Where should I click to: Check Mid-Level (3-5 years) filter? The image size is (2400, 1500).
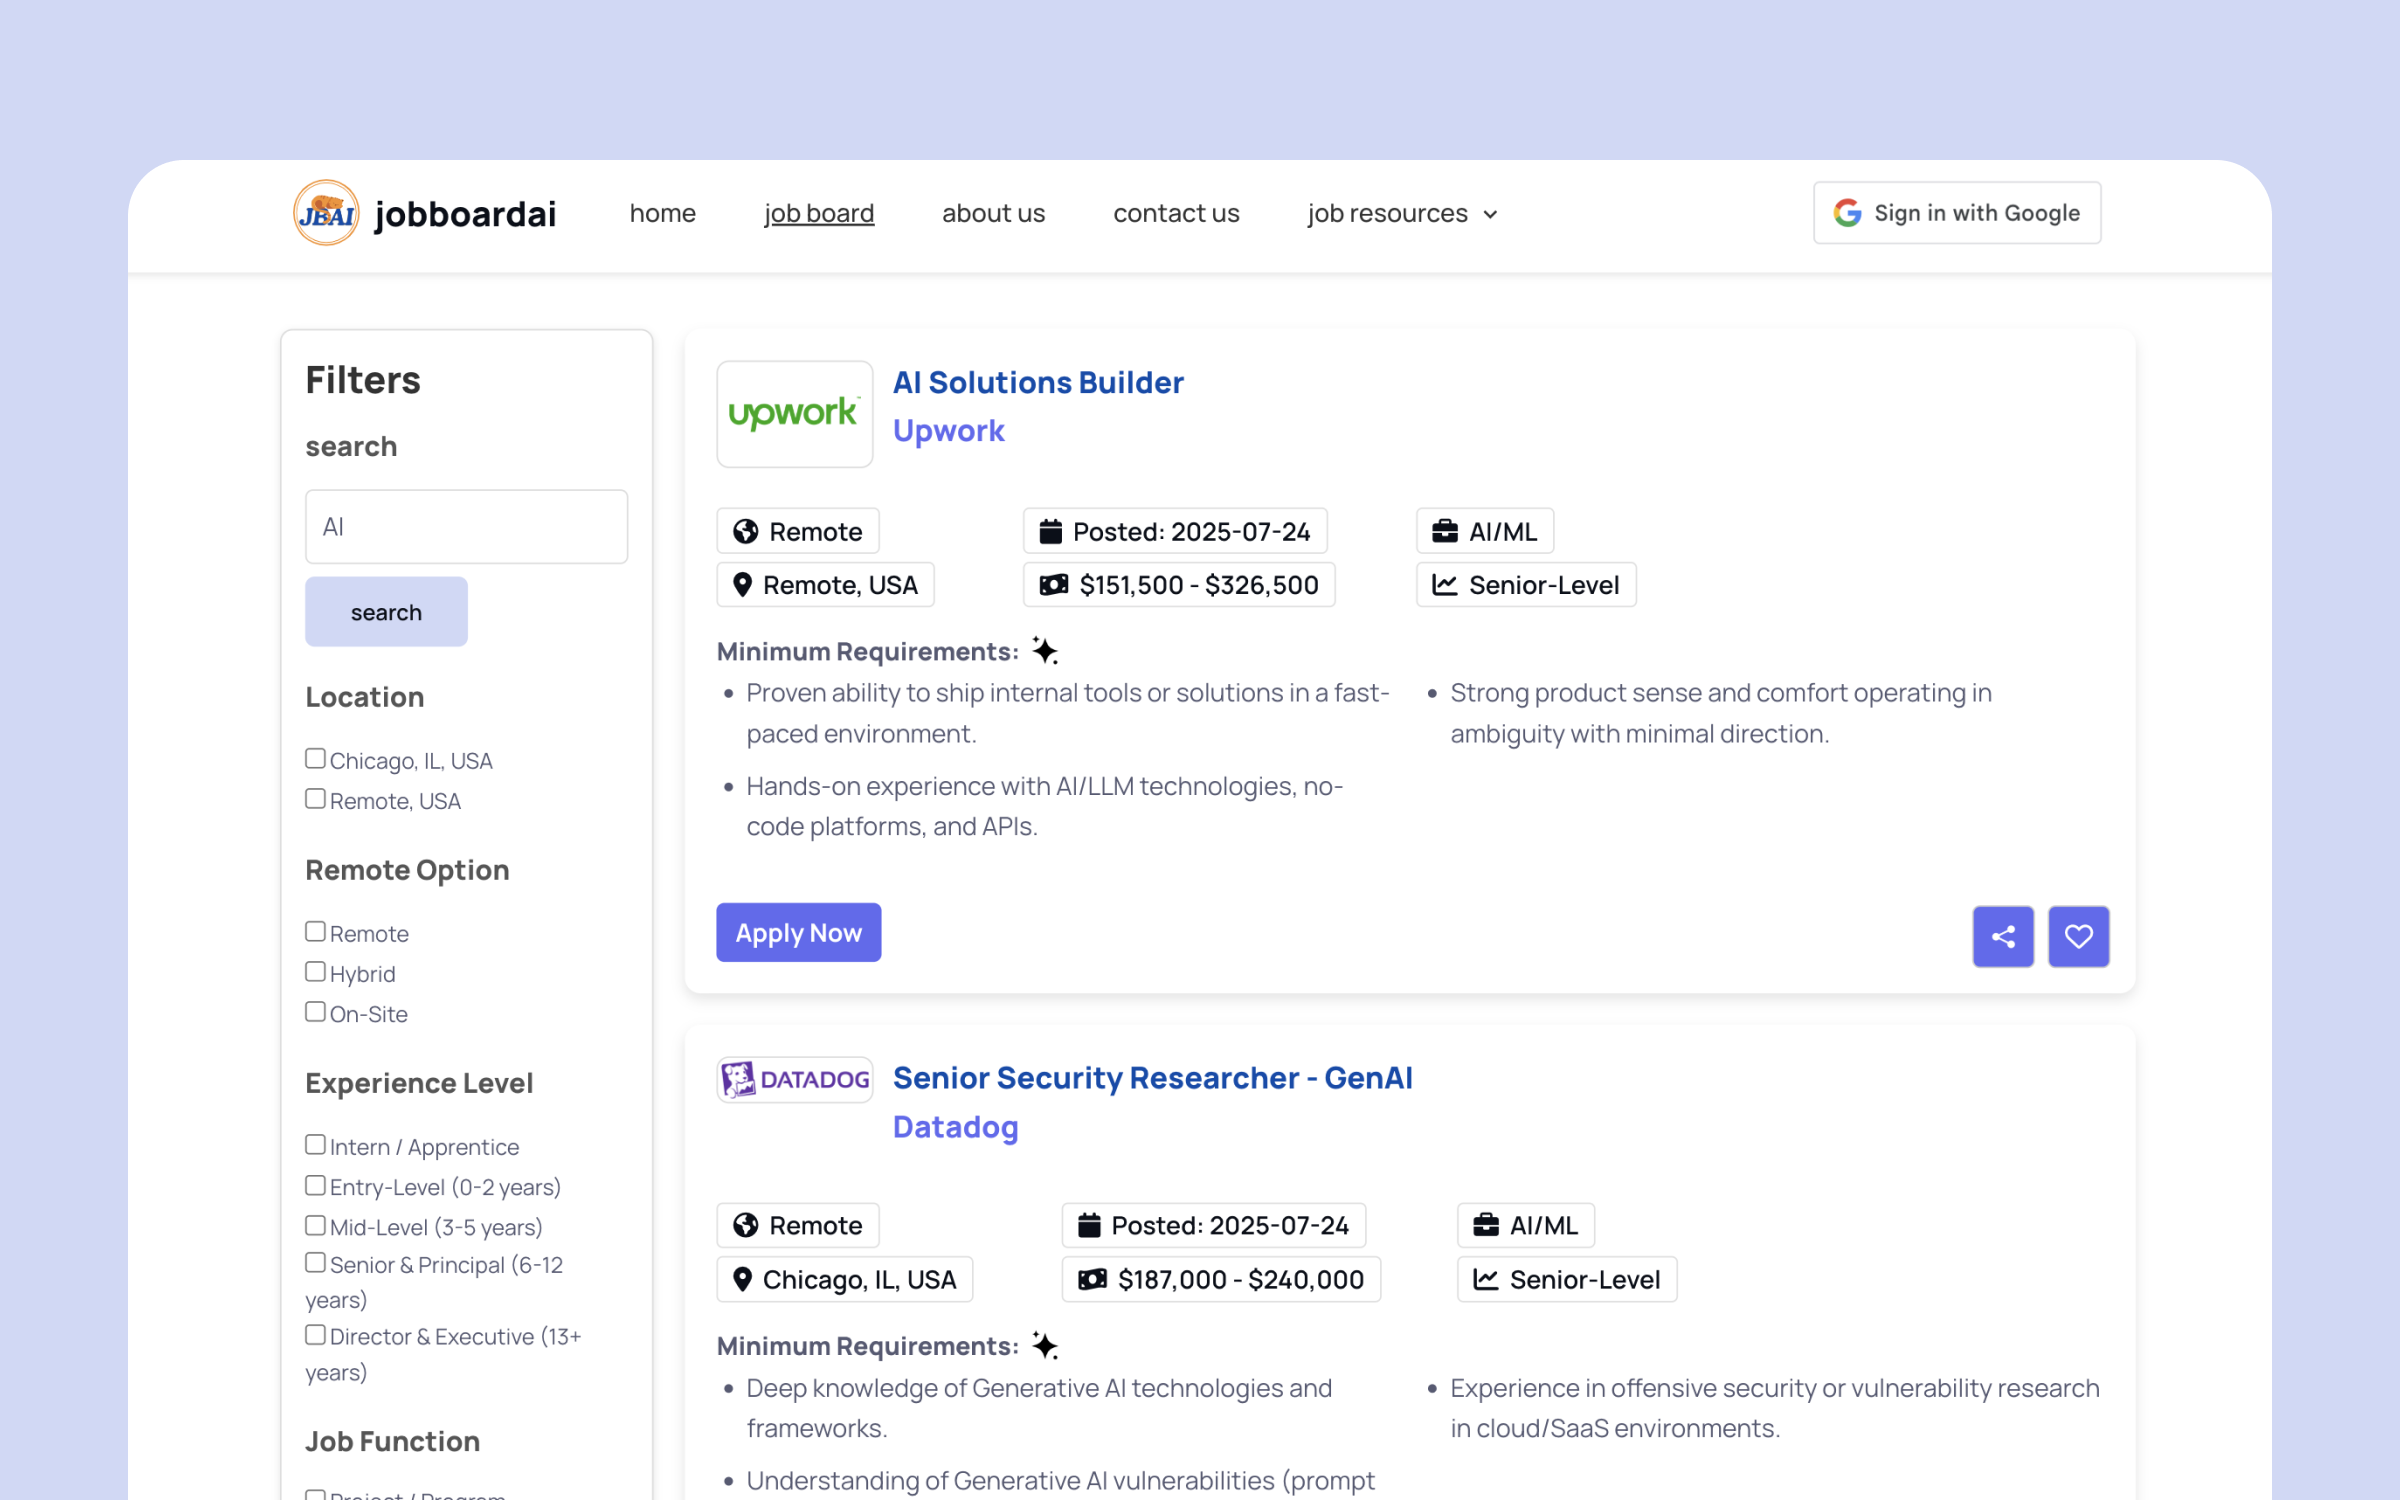point(315,1225)
